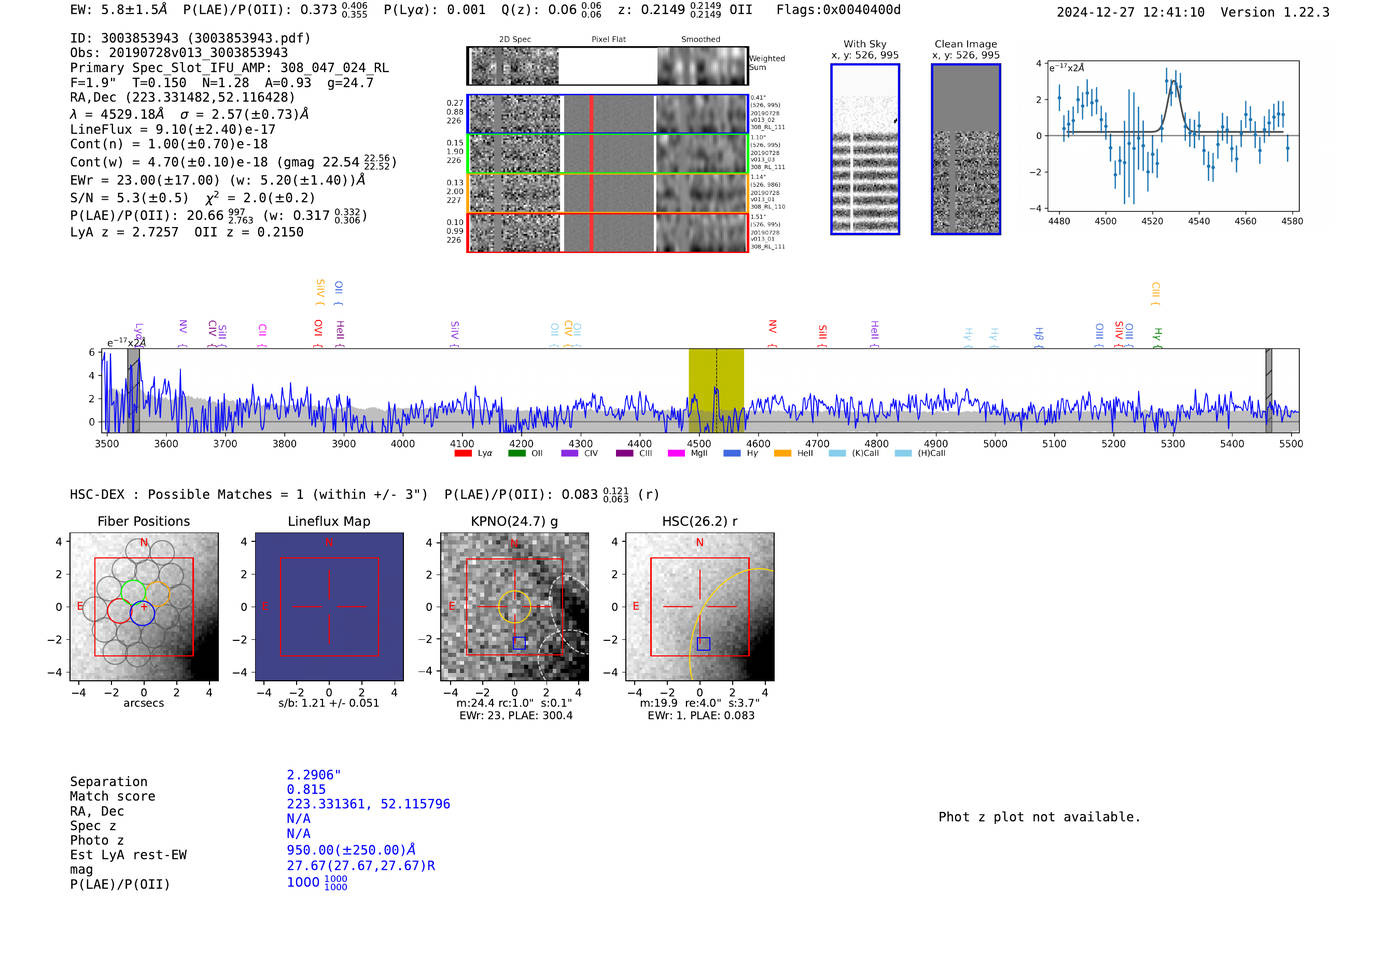Click the Flags:0x0040400d text
Viewport: 1400px width, 953px height.
(x=838, y=10)
